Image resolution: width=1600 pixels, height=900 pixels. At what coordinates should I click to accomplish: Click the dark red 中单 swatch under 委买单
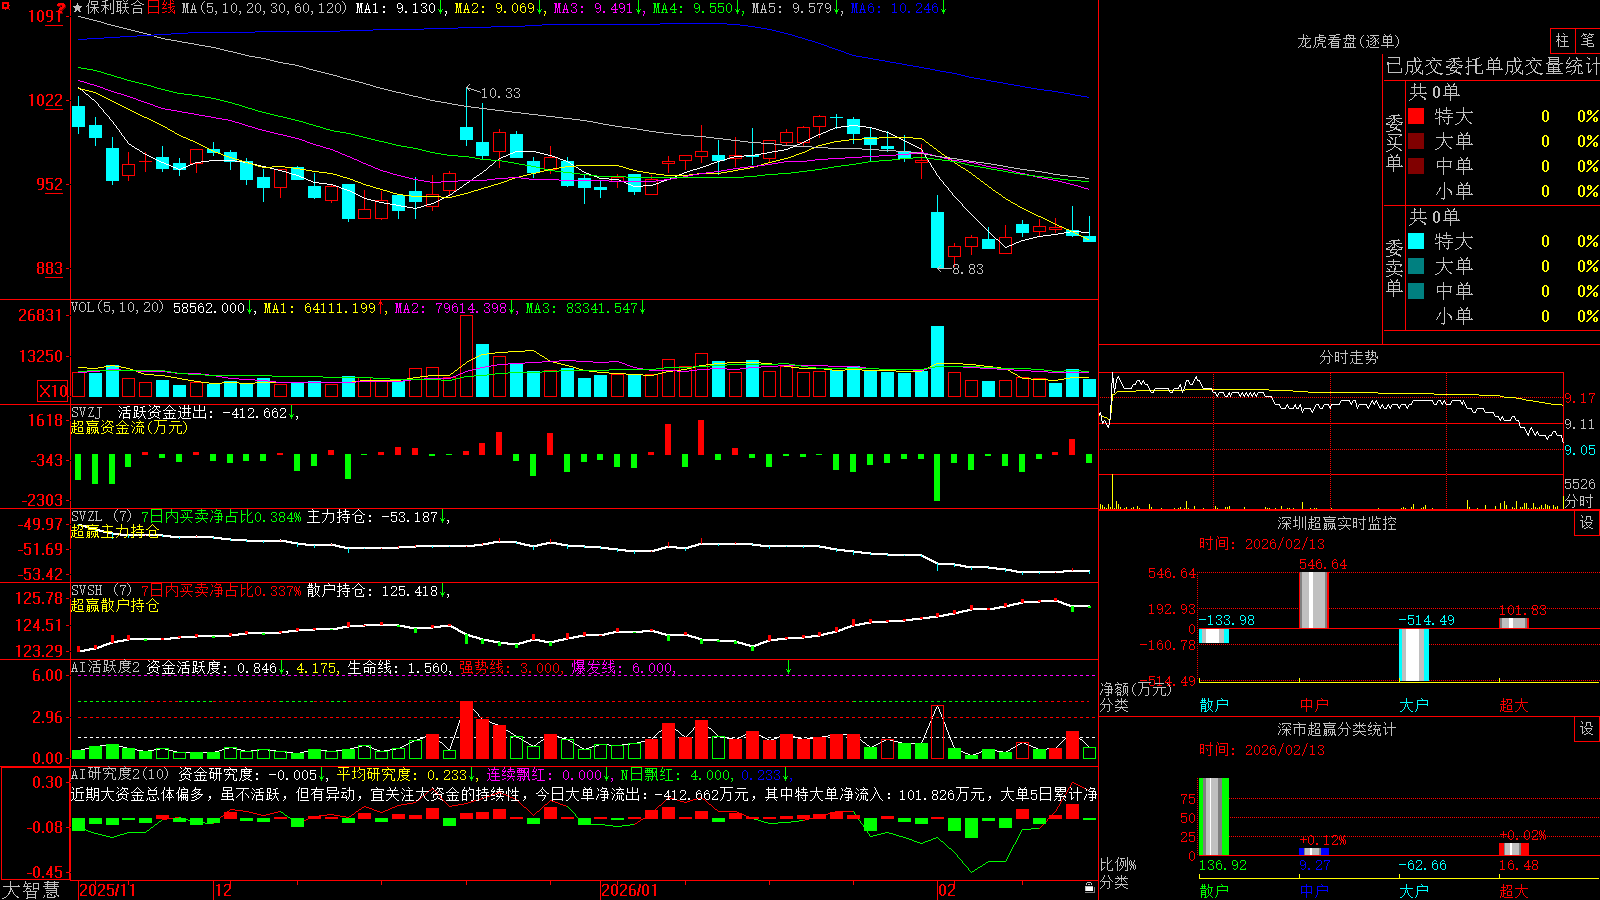(1416, 166)
